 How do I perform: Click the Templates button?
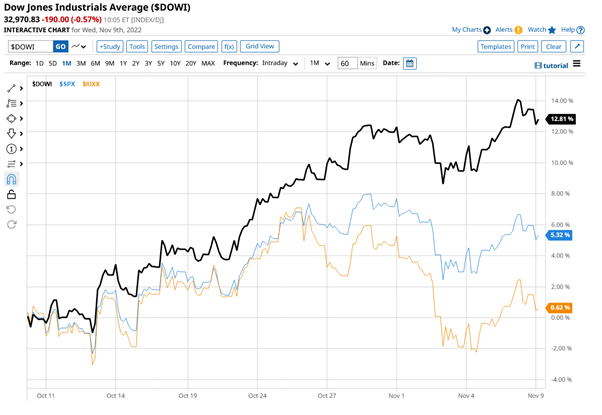(x=495, y=46)
